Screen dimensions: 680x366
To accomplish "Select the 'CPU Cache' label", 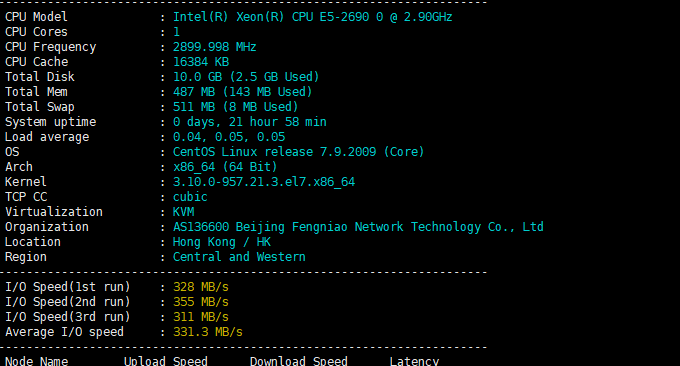I will (36, 62).
